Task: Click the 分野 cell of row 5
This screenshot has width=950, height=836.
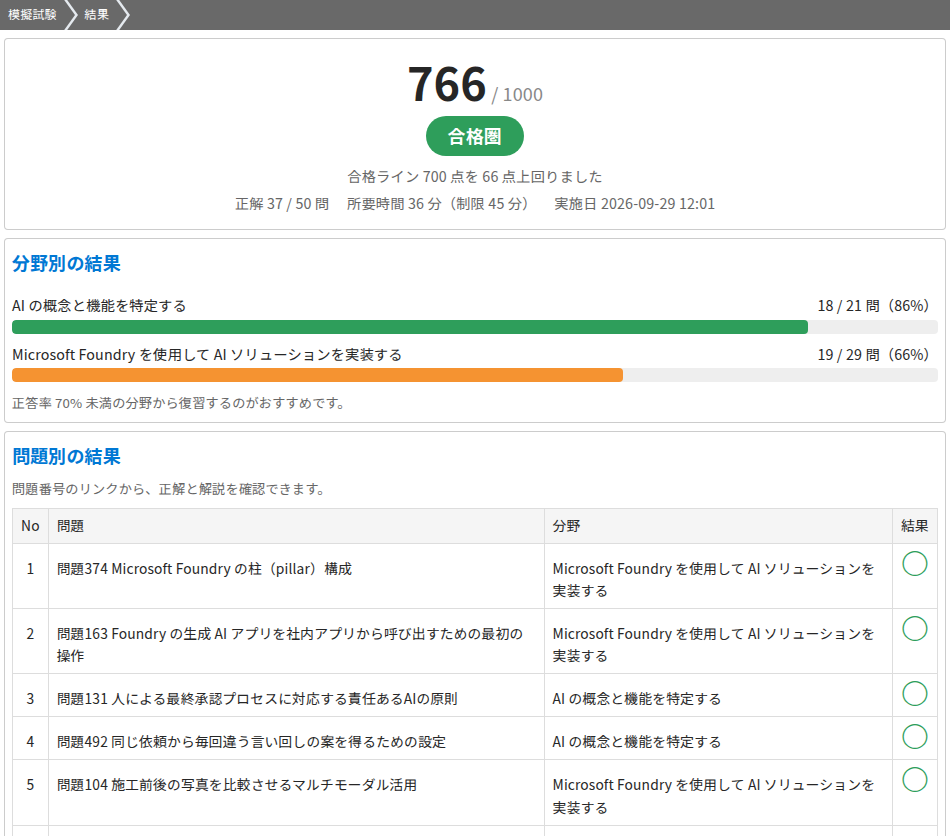Action: click(x=718, y=792)
